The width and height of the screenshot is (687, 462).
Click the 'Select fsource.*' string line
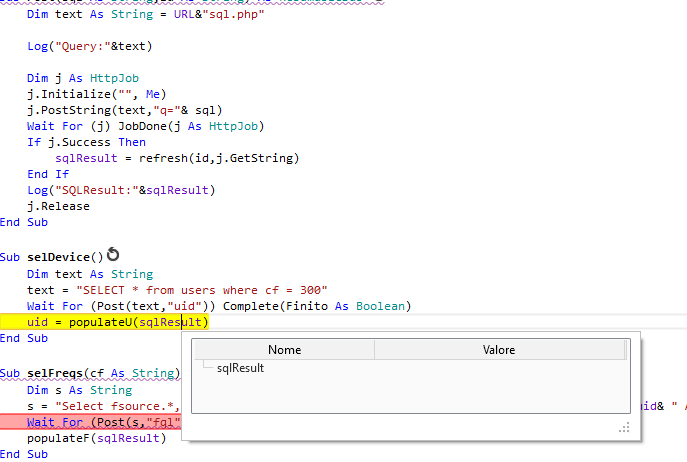(x=103, y=406)
